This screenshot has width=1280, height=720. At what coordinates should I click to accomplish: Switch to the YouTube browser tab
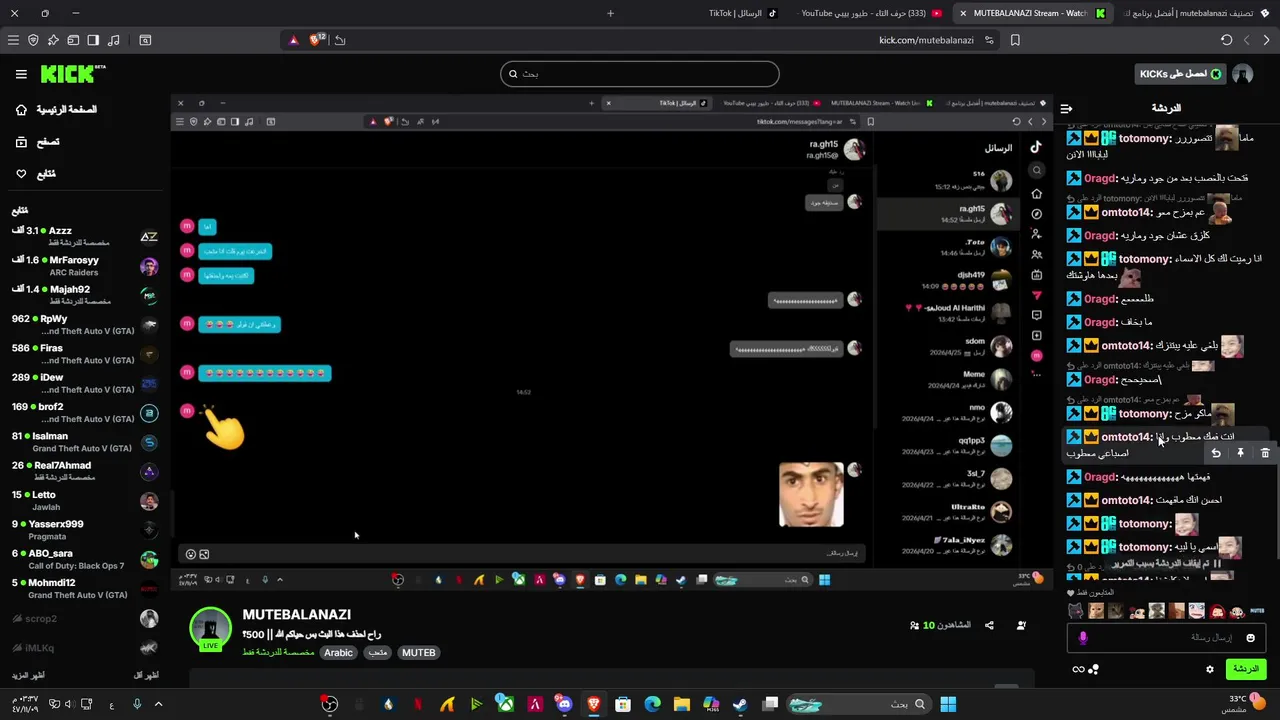[870, 13]
